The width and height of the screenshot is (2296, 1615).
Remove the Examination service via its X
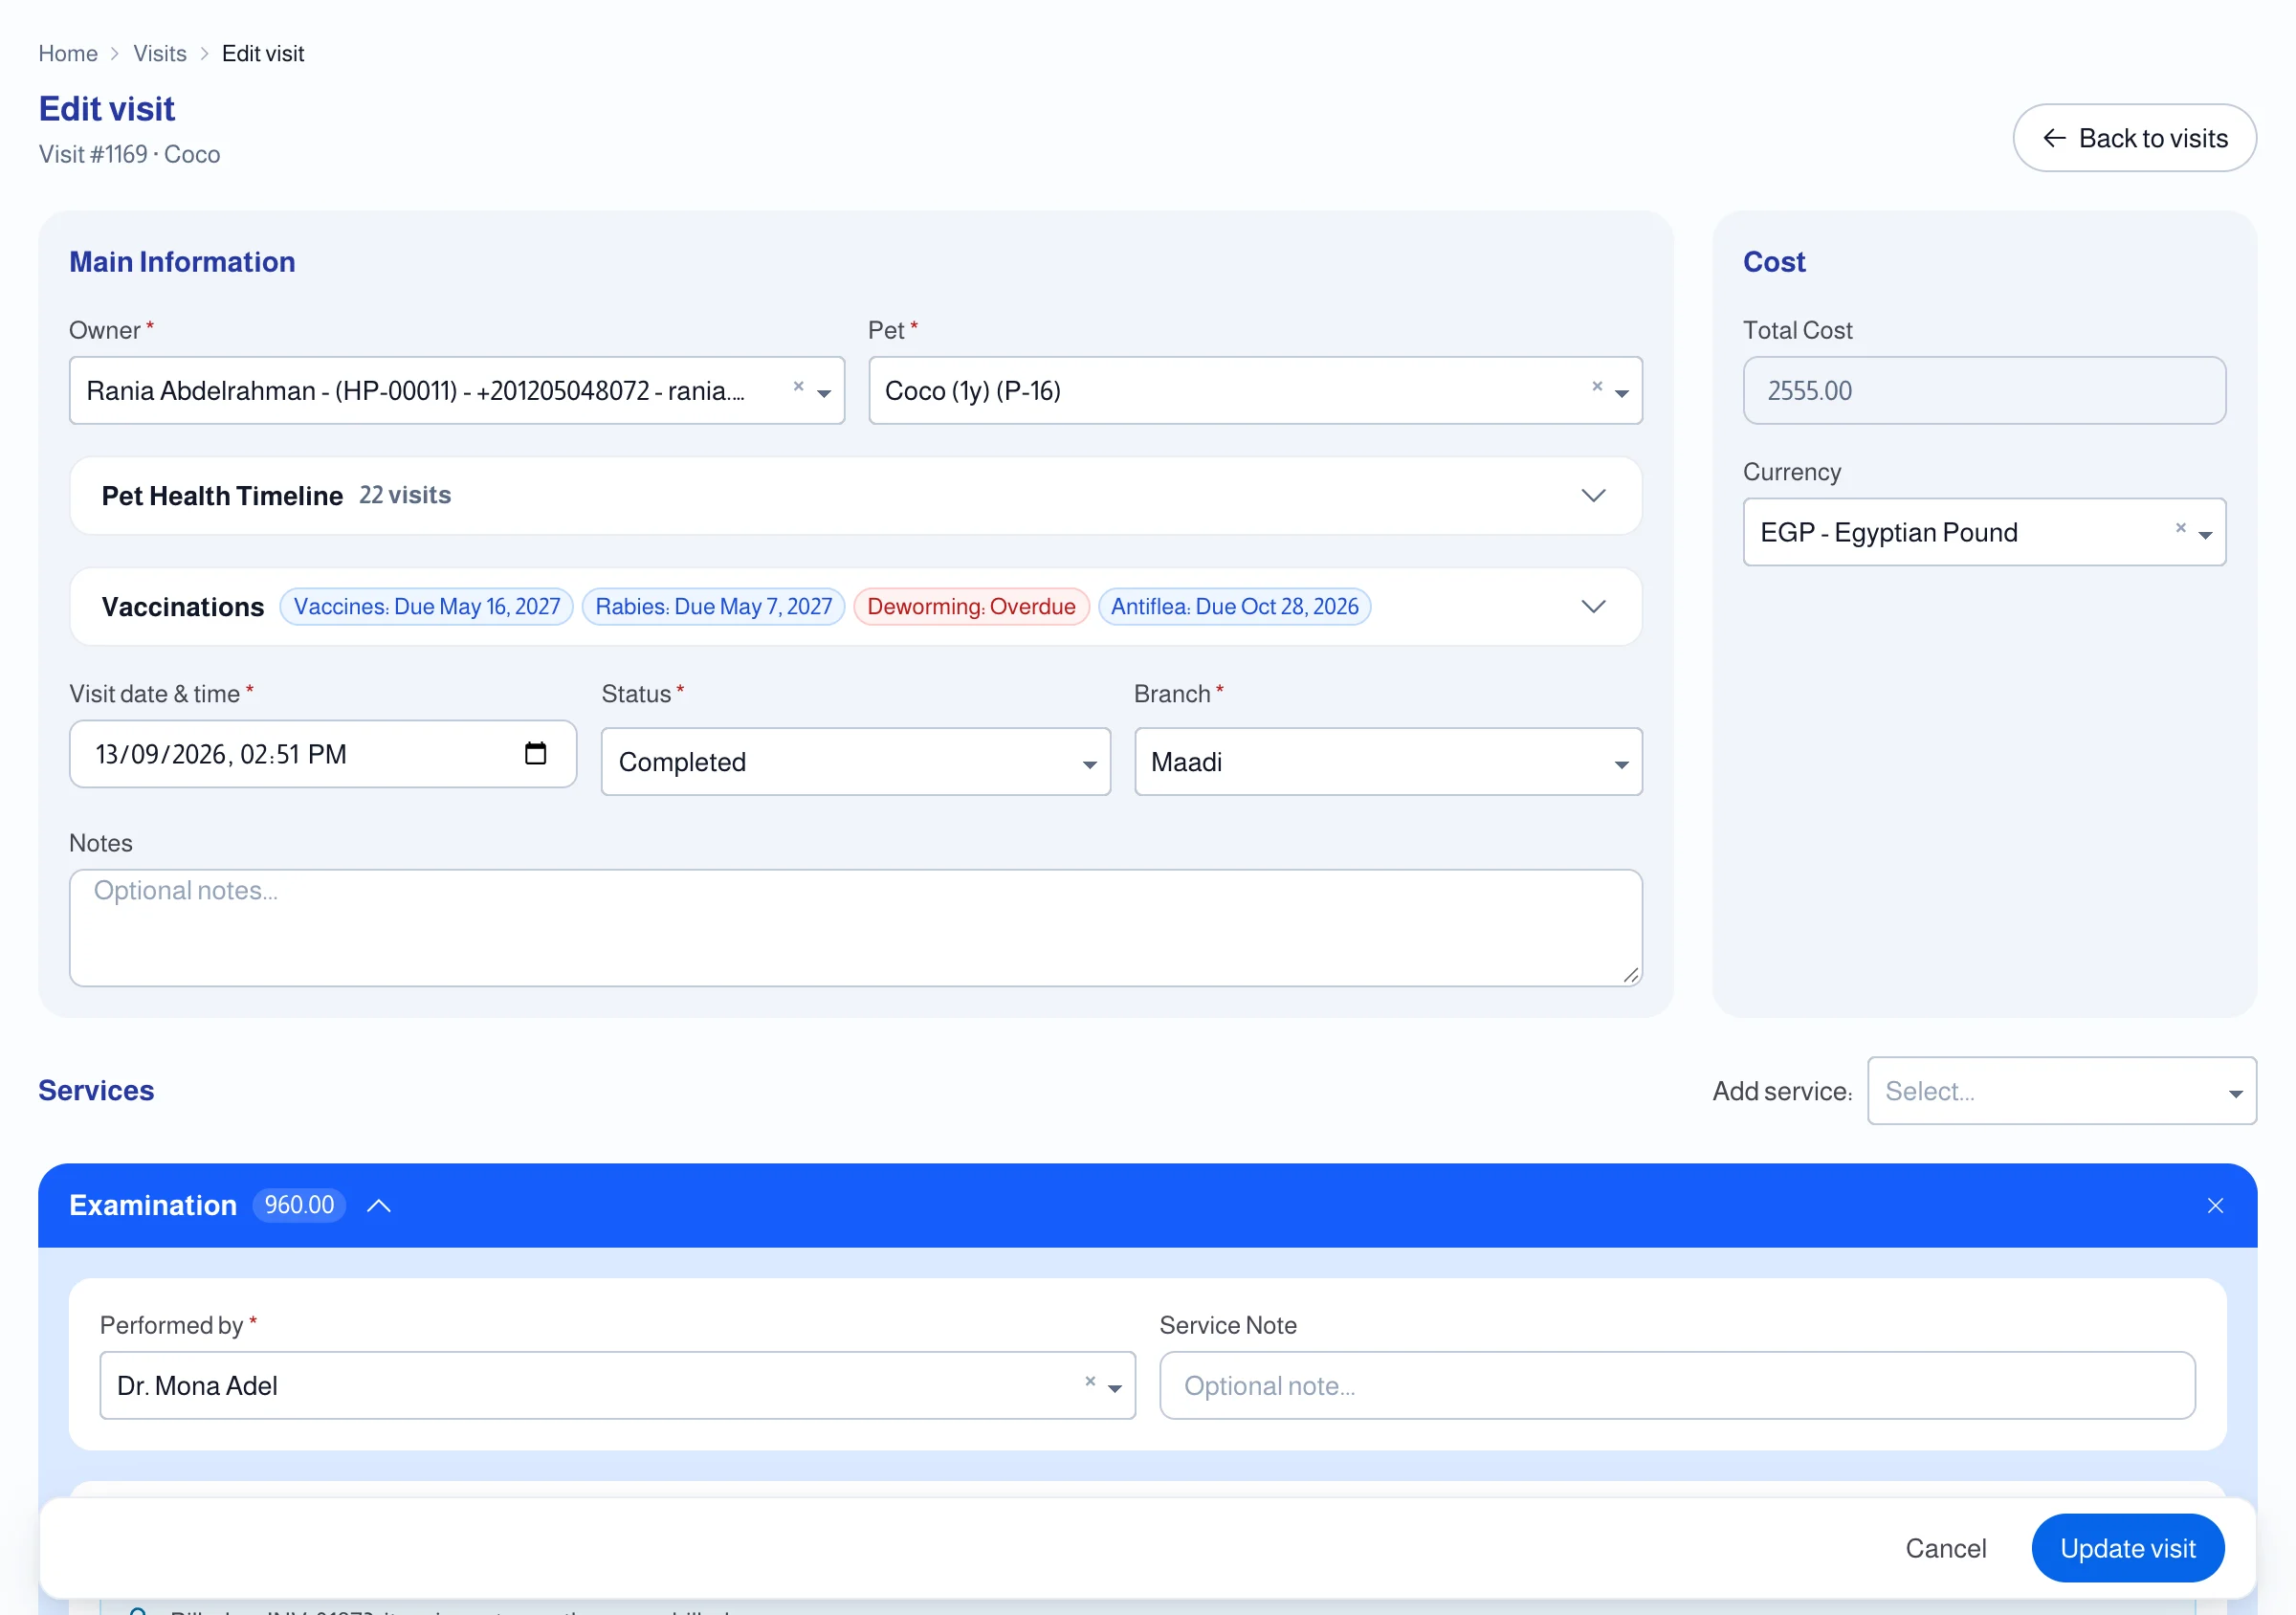2215,1205
